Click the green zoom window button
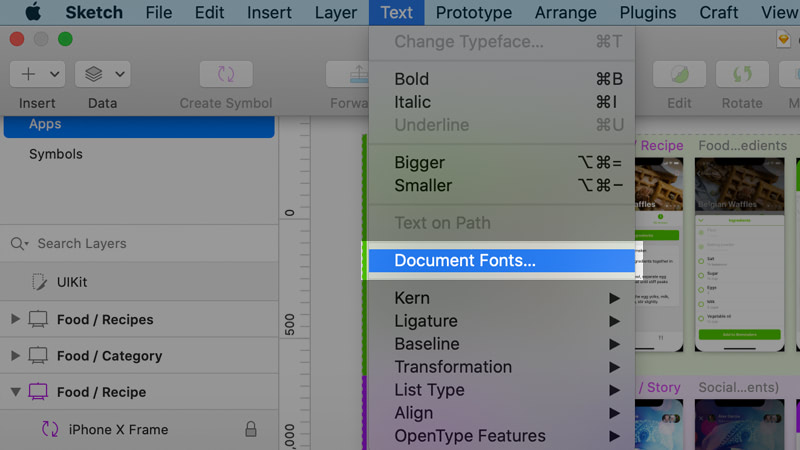This screenshot has height=450, width=800. tap(65, 39)
